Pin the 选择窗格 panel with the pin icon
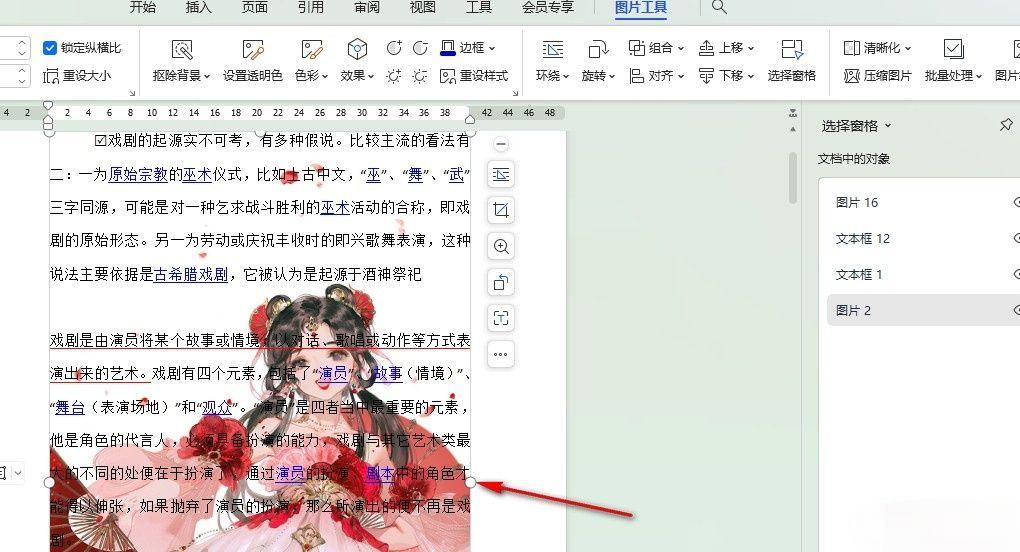 pyautogui.click(x=1006, y=125)
